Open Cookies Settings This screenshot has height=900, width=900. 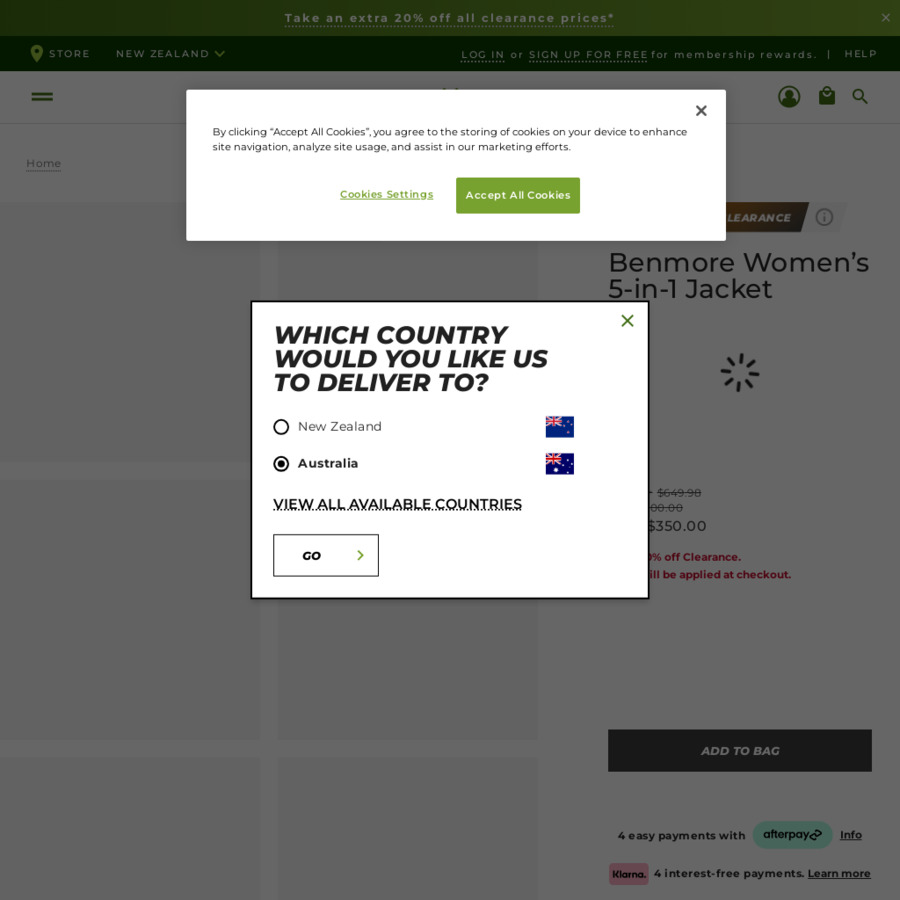click(386, 195)
